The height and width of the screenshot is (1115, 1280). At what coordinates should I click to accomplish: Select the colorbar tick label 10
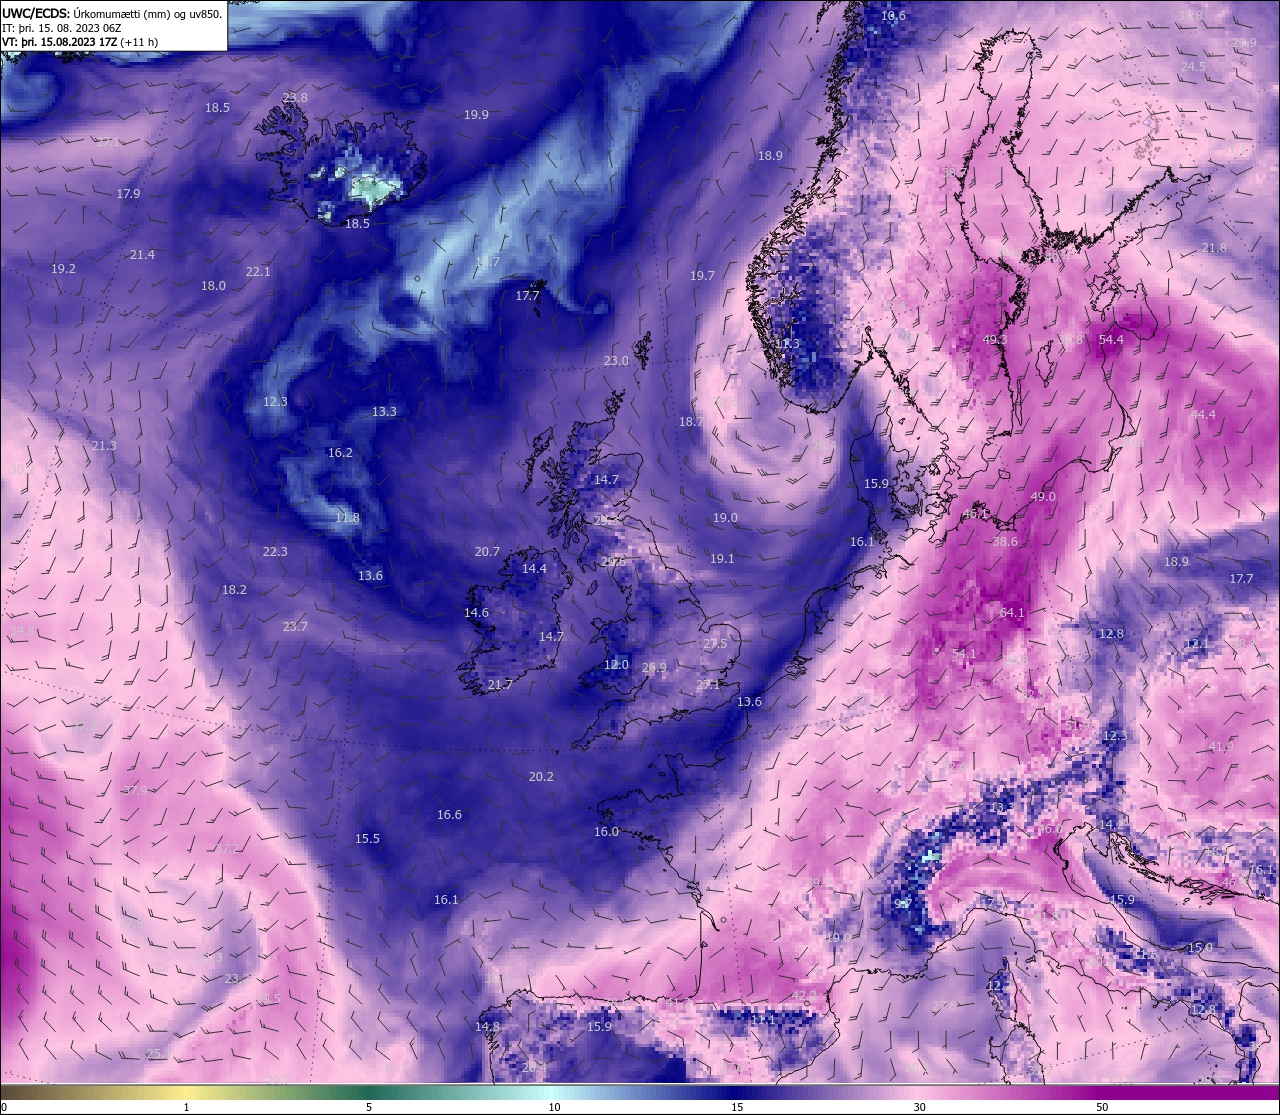tap(554, 1107)
